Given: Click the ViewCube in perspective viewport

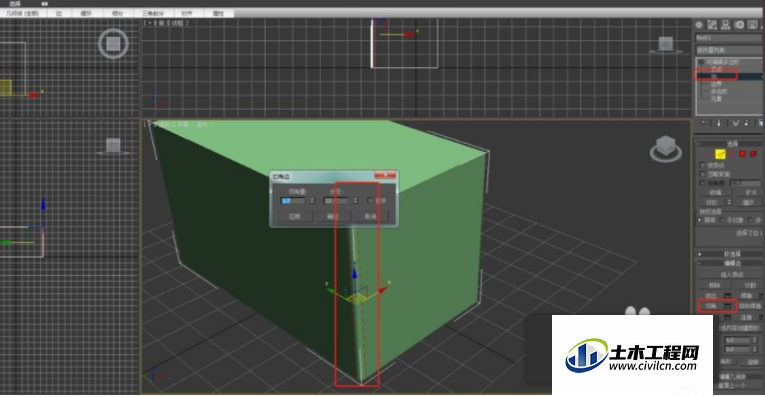Looking at the screenshot, I should pyautogui.click(x=665, y=148).
